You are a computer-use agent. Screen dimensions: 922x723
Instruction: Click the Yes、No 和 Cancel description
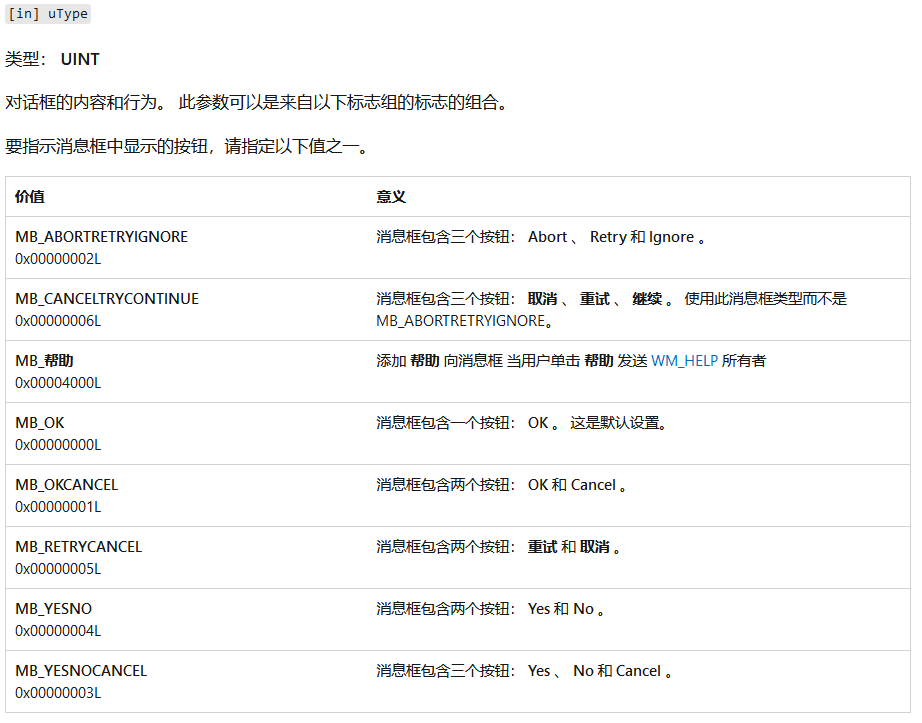click(x=524, y=671)
